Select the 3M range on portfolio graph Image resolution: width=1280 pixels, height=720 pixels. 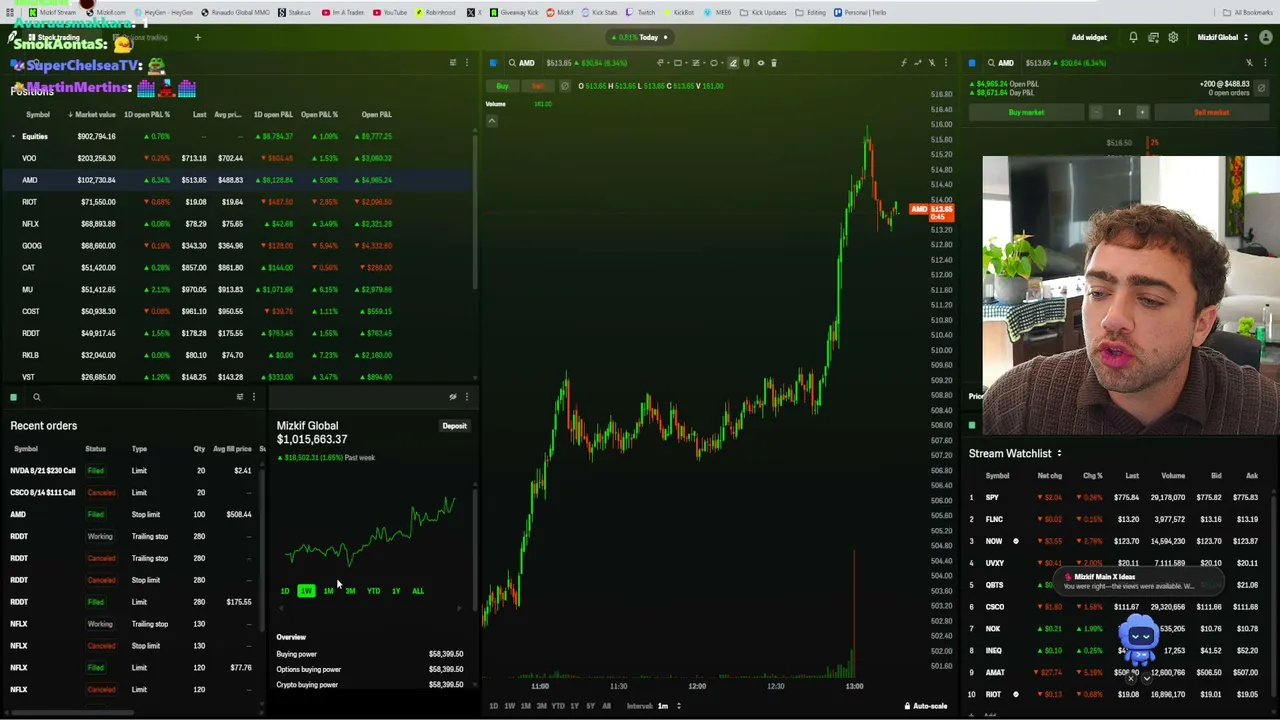350,591
